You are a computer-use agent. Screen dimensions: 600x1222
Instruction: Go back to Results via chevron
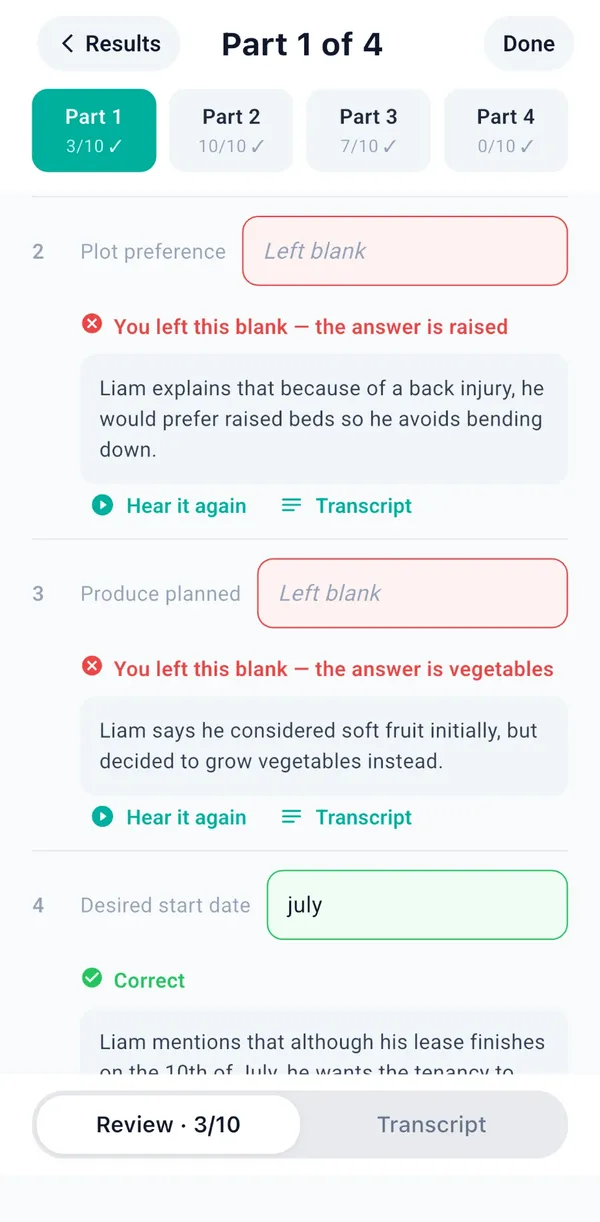point(68,44)
